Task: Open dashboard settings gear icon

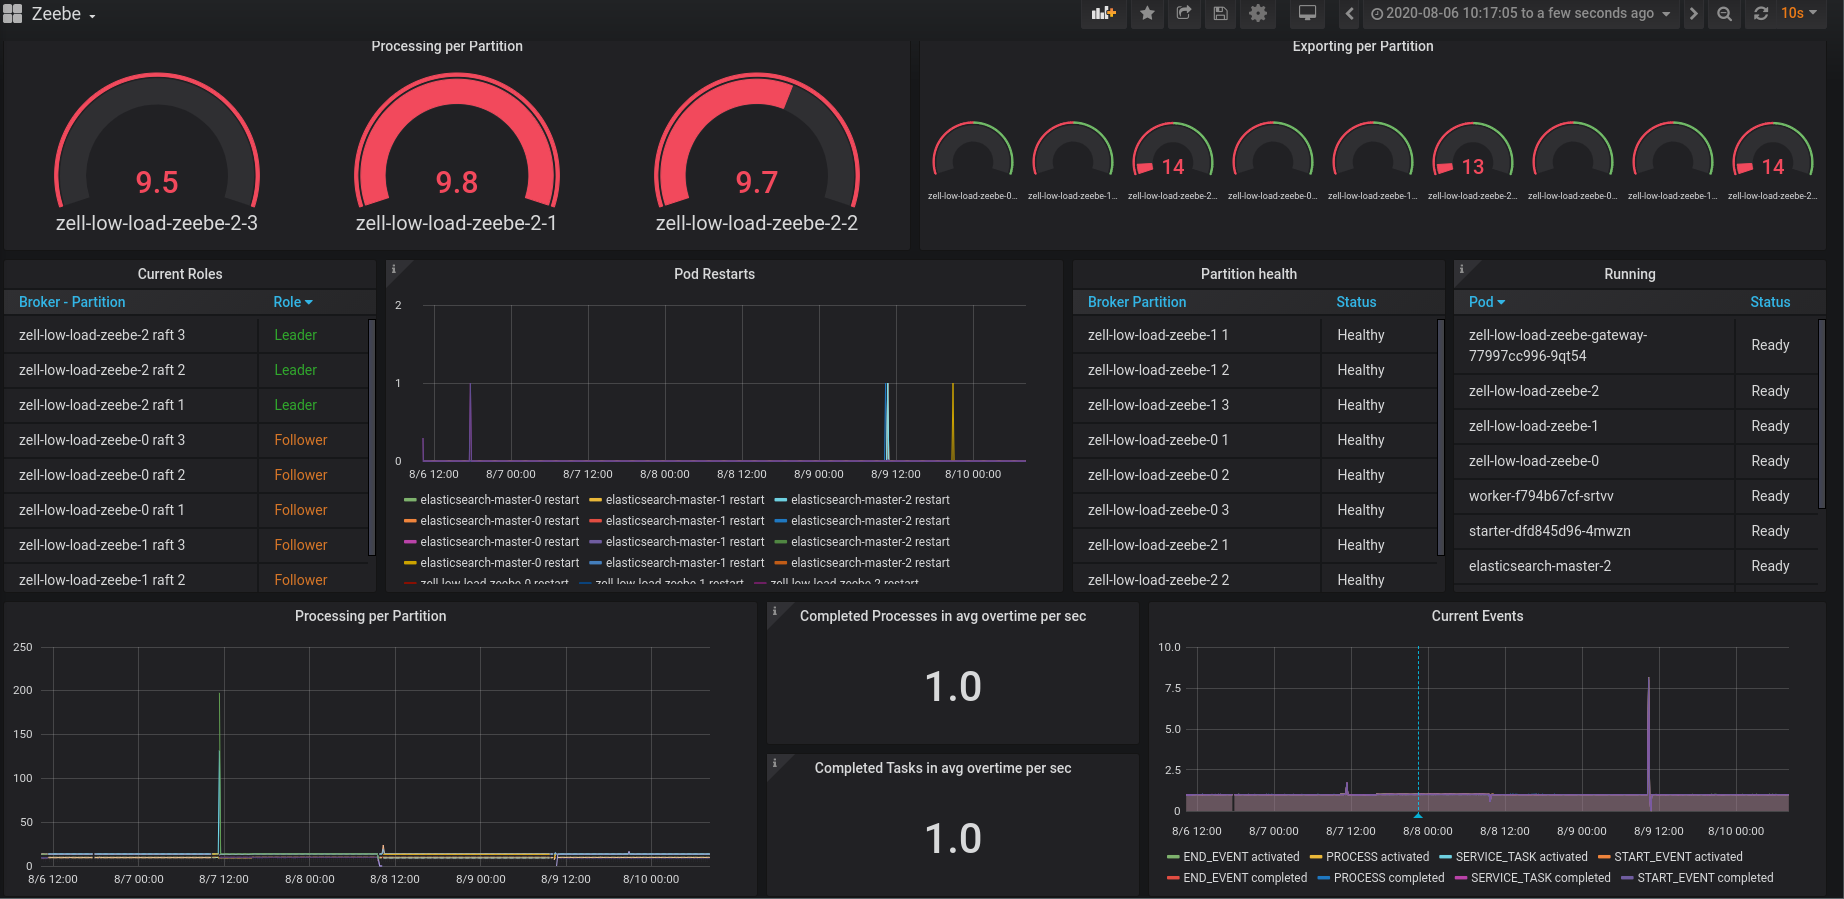Action: tap(1258, 14)
